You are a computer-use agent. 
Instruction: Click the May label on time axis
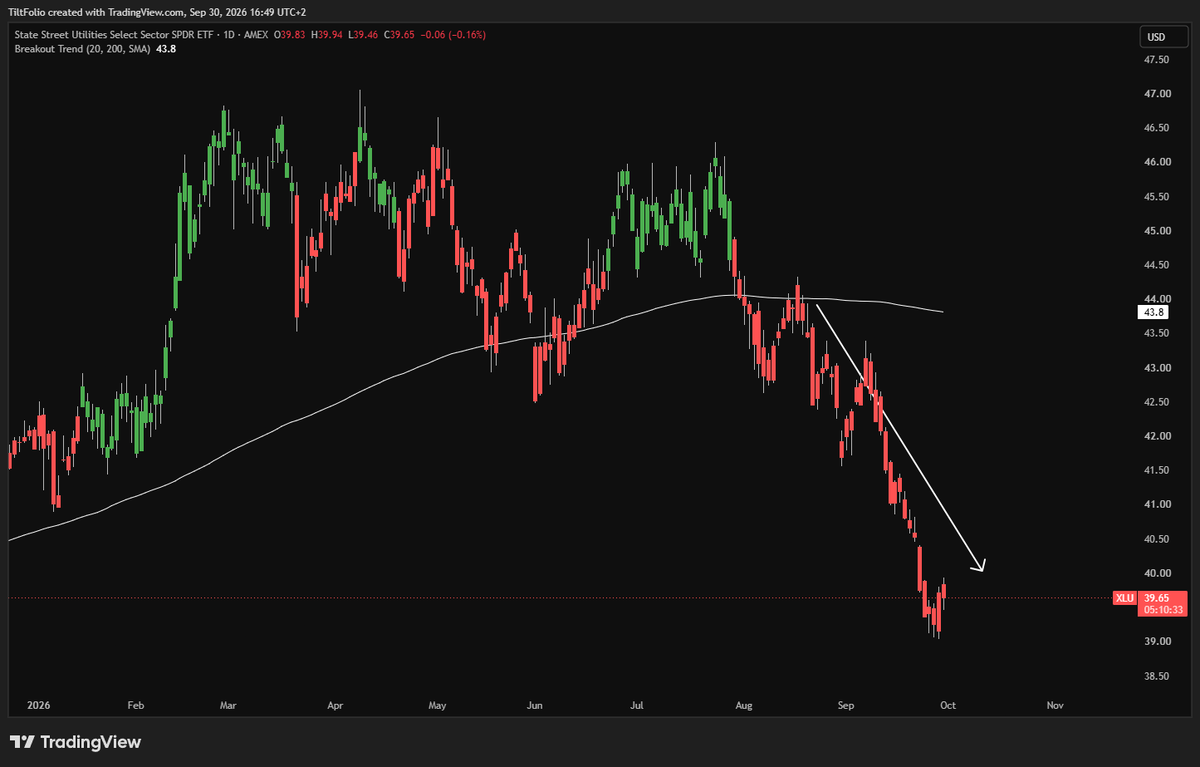point(437,705)
